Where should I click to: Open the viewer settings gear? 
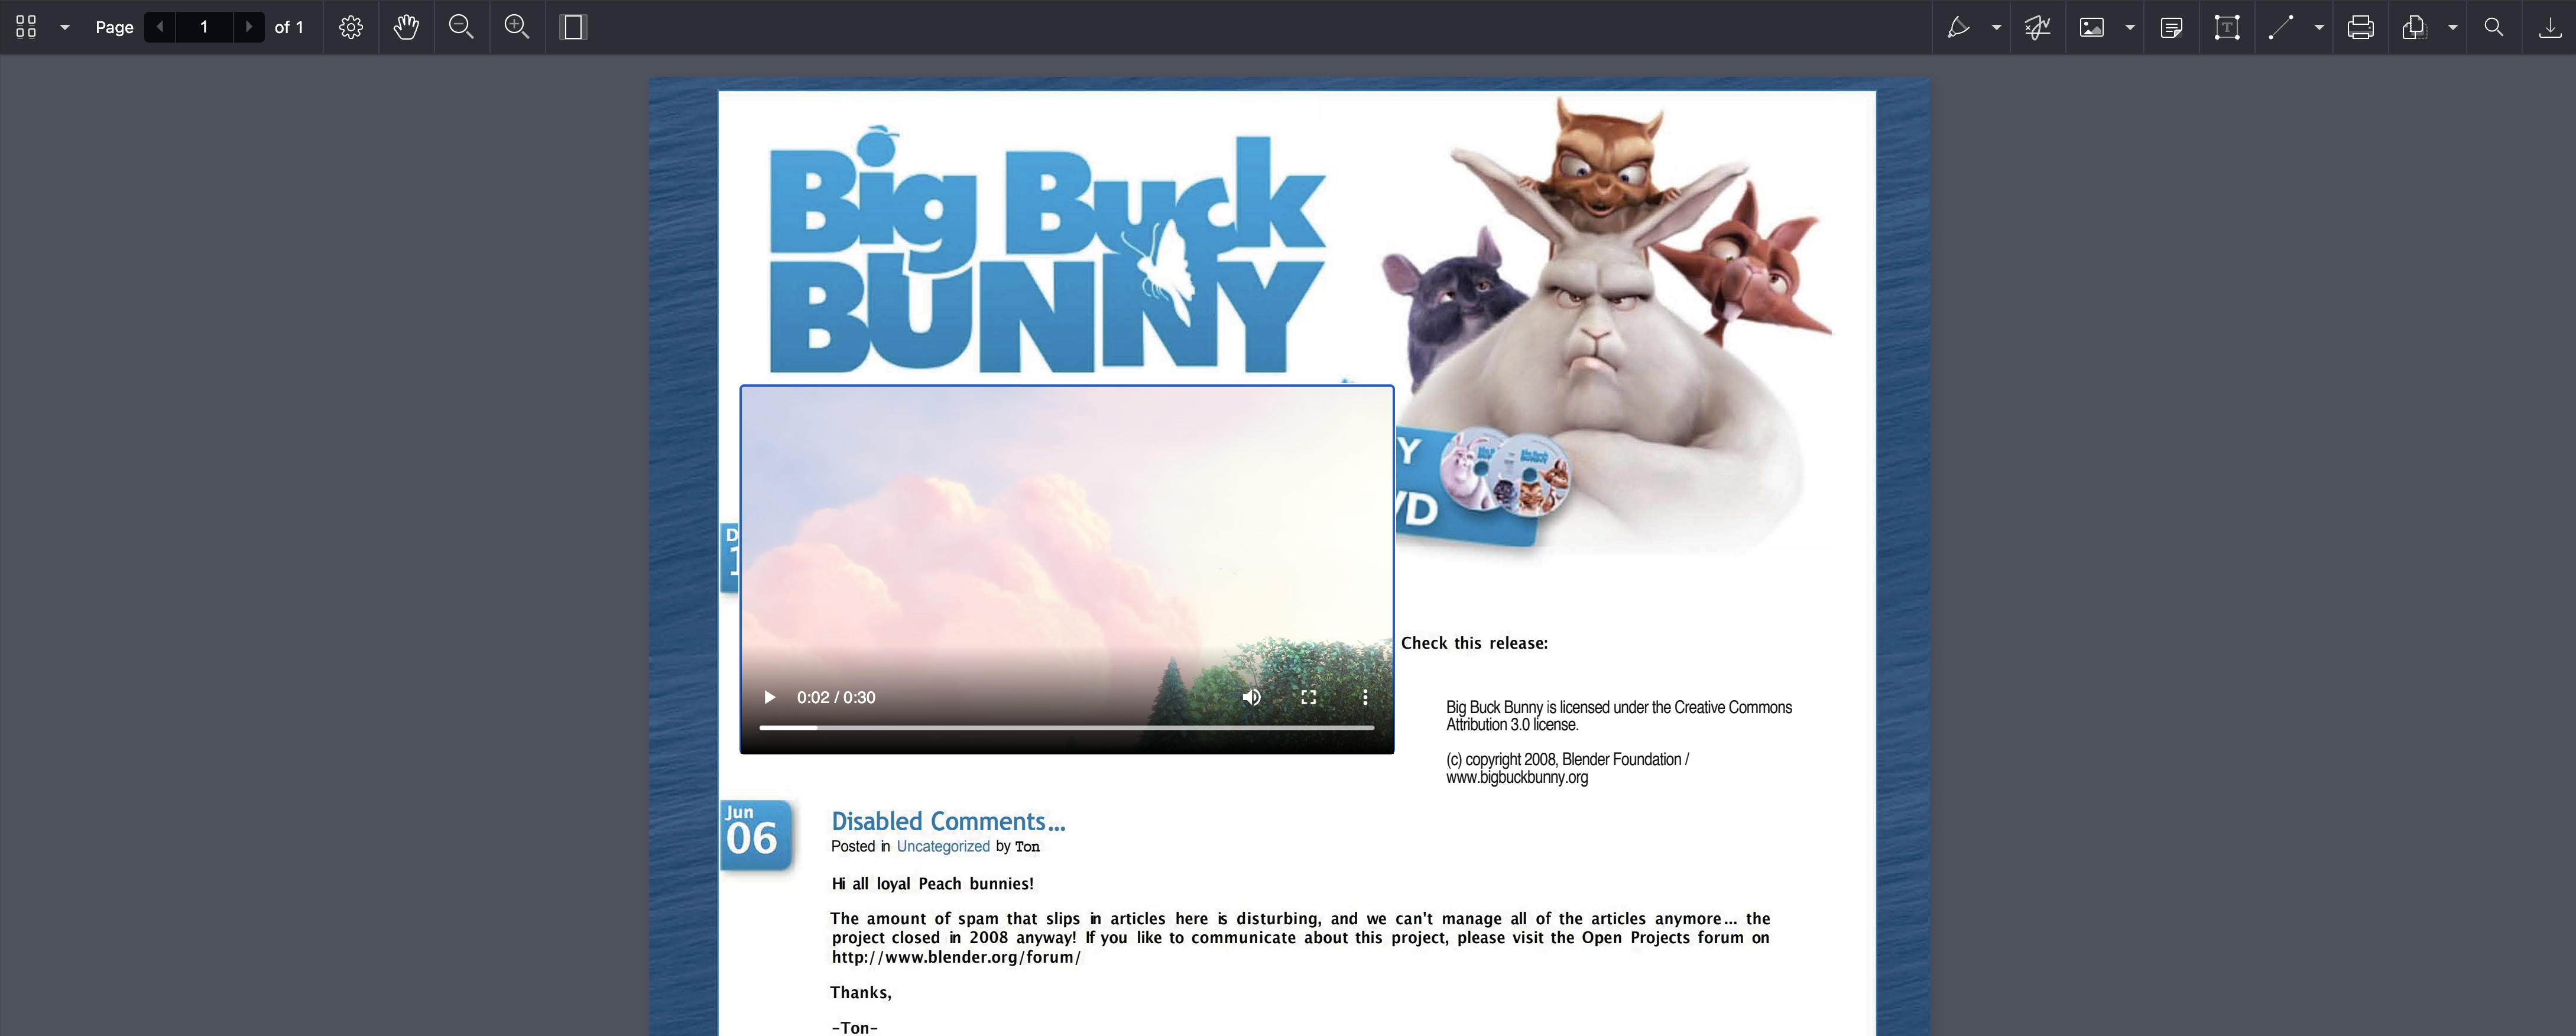point(351,27)
